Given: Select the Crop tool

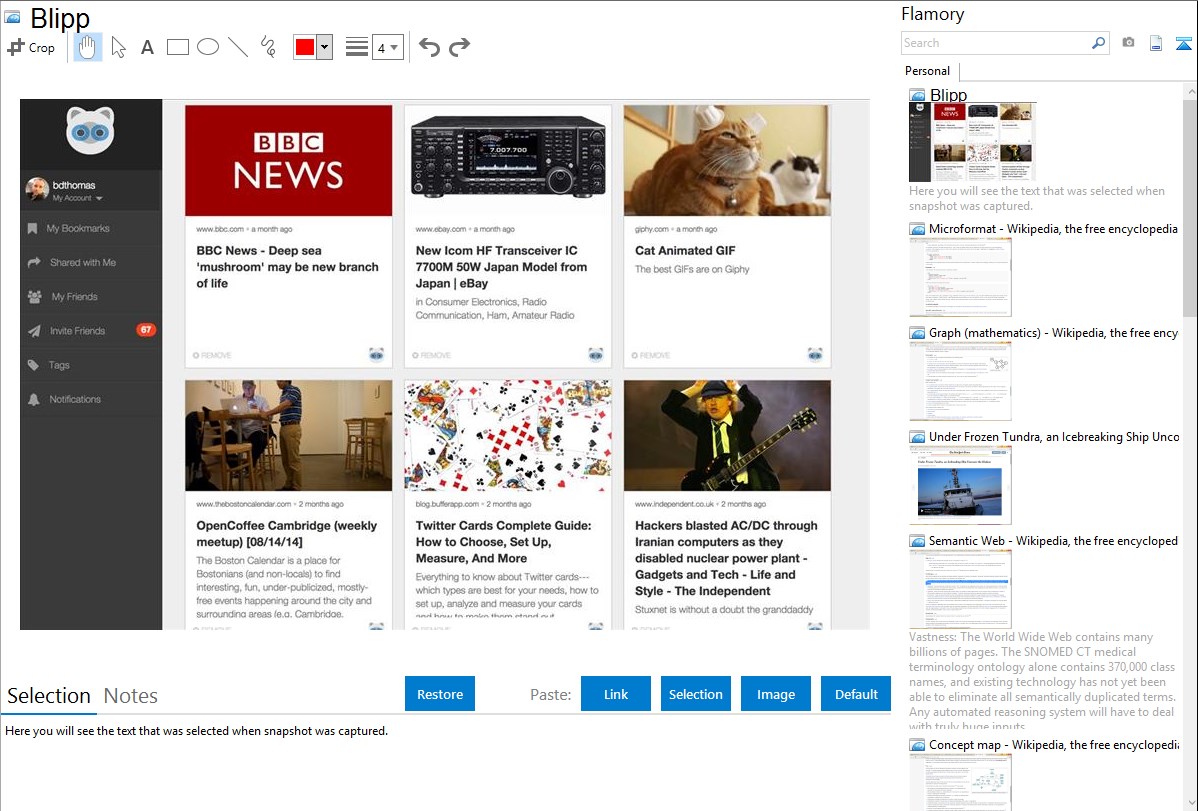Looking at the screenshot, I should (31, 47).
